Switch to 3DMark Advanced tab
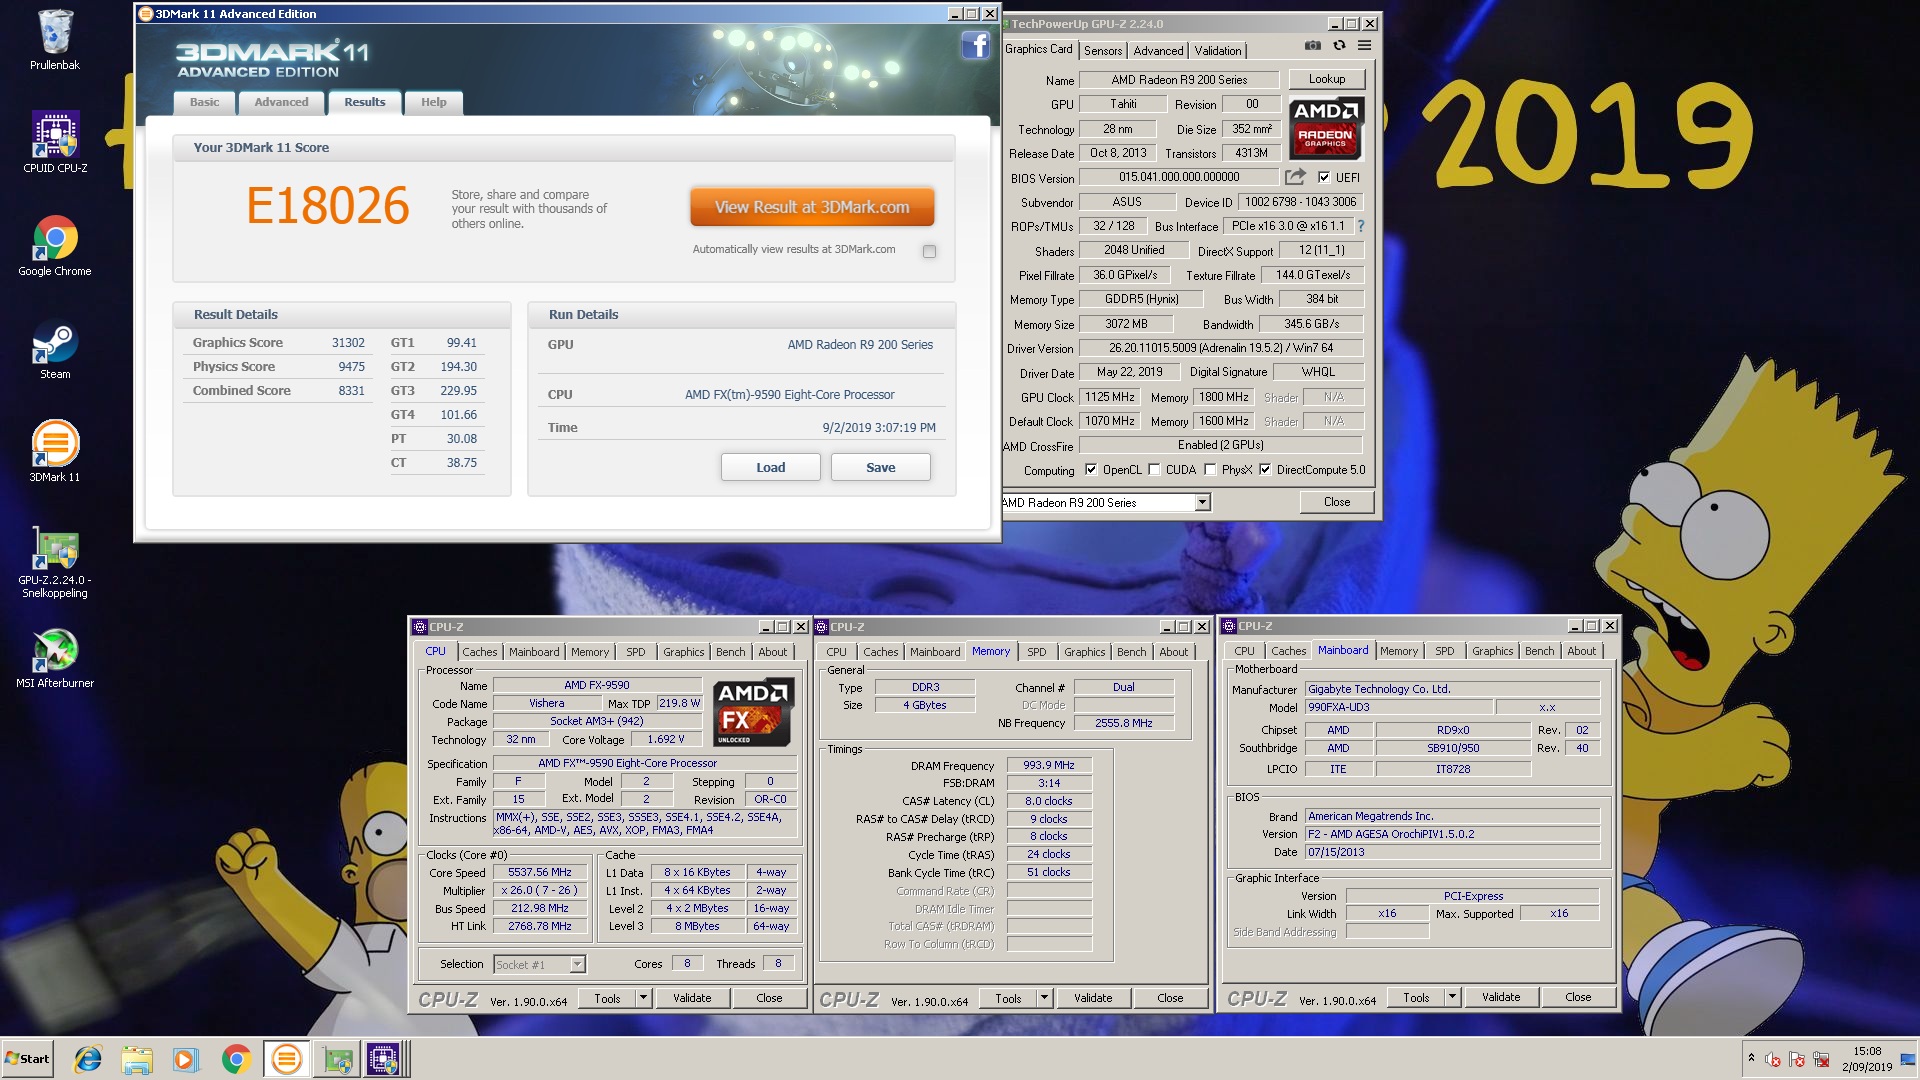The width and height of the screenshot is (1920, 1080). click(x=281, y=103)
